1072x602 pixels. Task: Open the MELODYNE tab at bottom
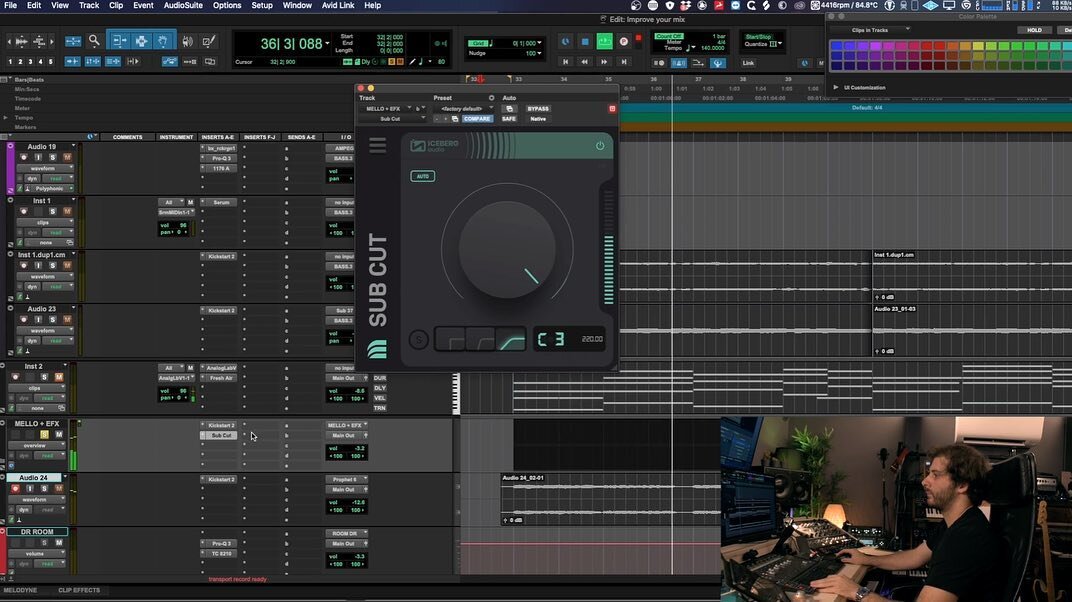pyautogui.click(x=21, y=590)
